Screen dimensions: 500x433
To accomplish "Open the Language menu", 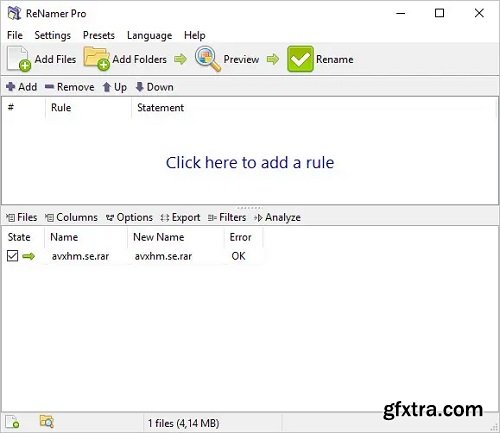I will pyautogui.click(x=150, y=35).
